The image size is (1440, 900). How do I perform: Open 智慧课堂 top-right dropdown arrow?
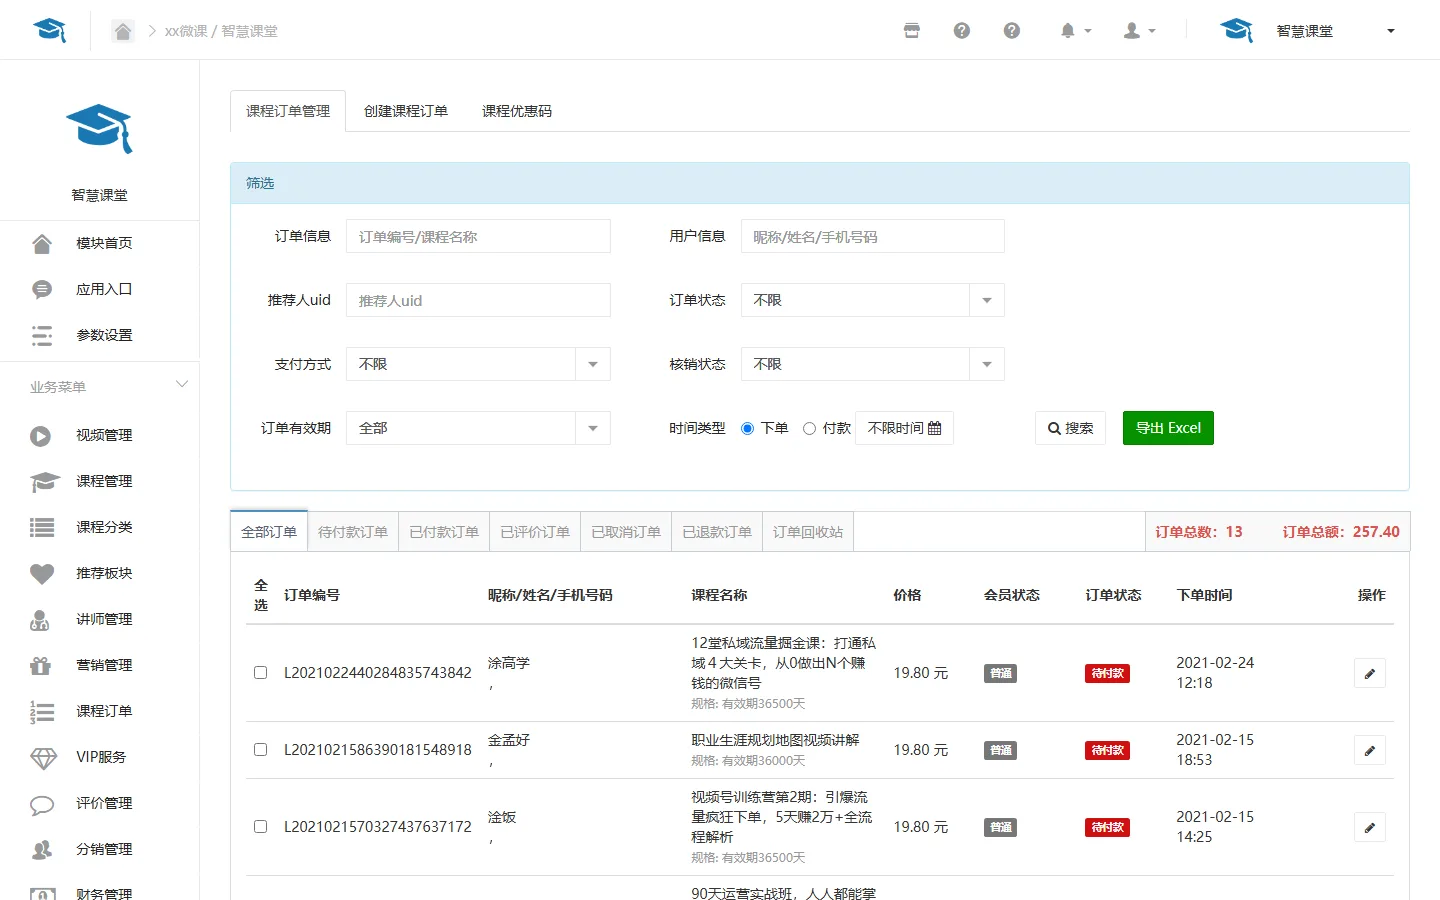pyautogui.click(x=1390, y=31)
